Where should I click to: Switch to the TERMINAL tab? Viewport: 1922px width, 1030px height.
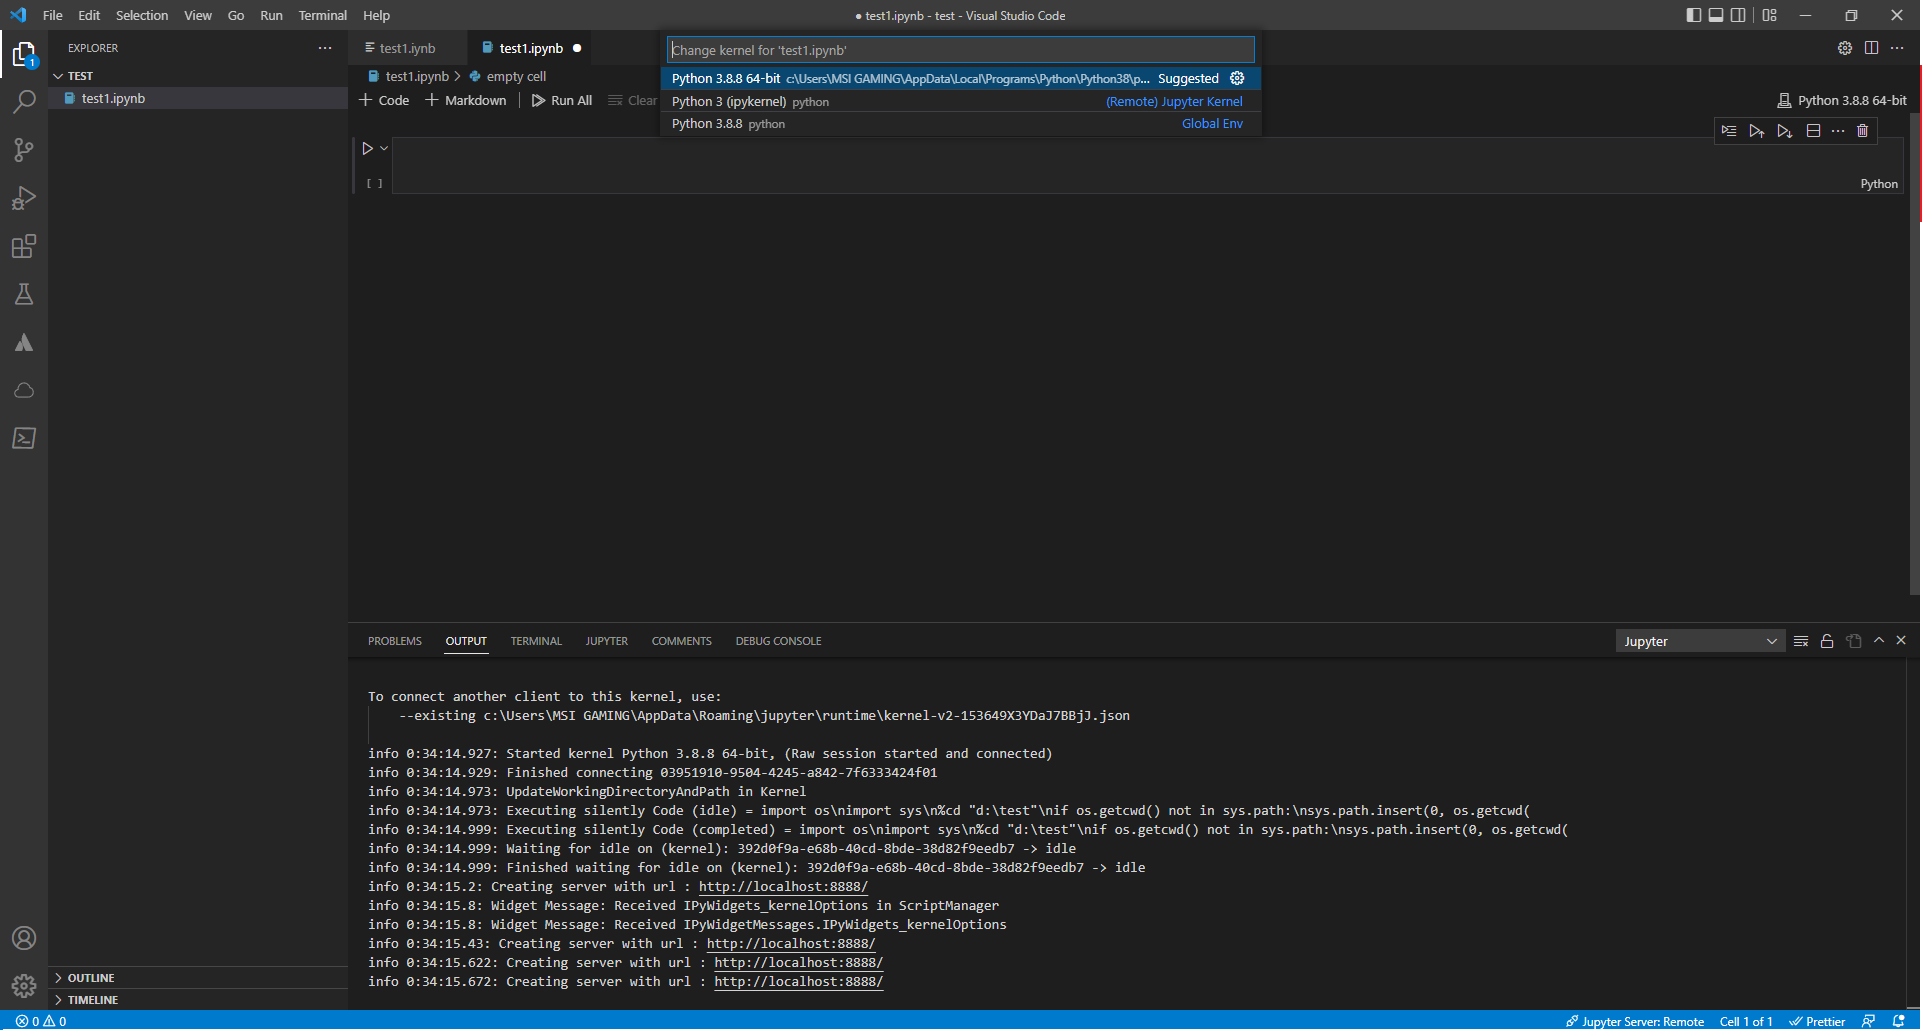[536, 641]
